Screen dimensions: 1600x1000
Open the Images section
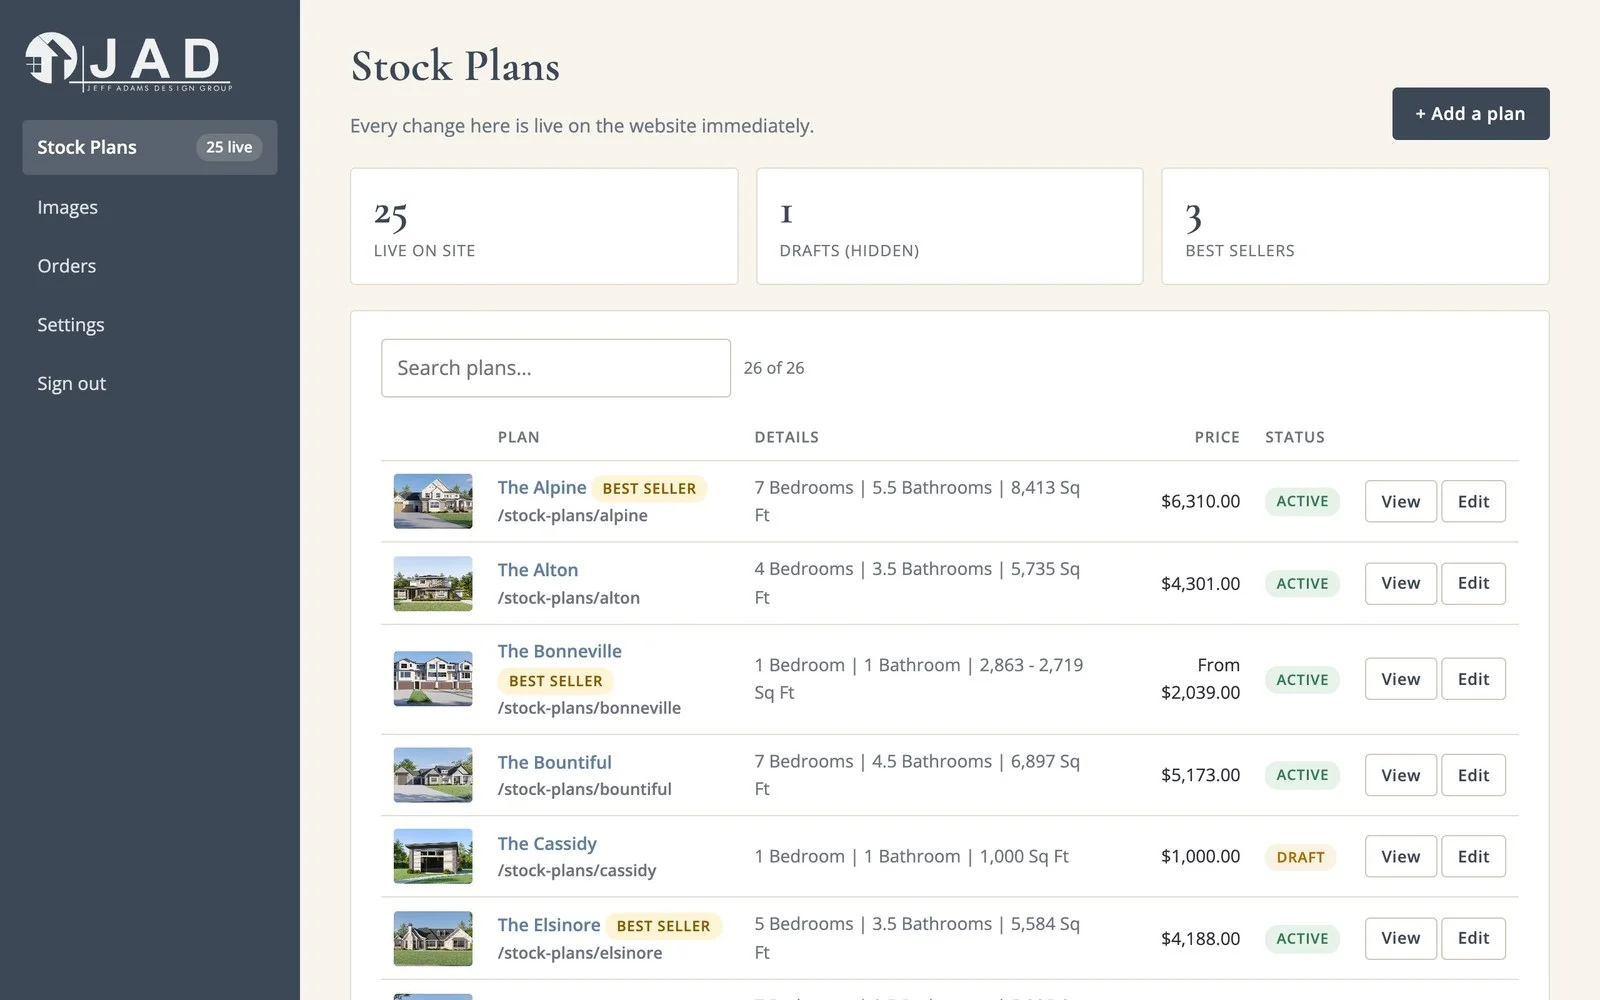(x=67, y=207)
